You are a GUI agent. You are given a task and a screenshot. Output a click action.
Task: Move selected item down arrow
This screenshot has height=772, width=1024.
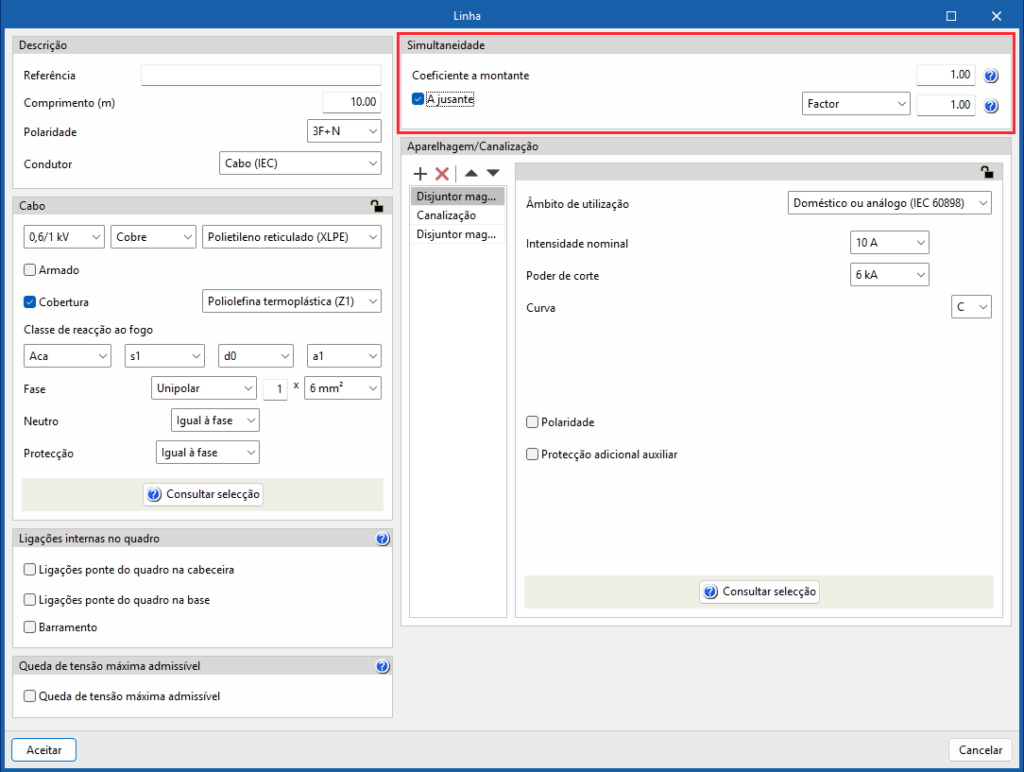coord(493,173)
